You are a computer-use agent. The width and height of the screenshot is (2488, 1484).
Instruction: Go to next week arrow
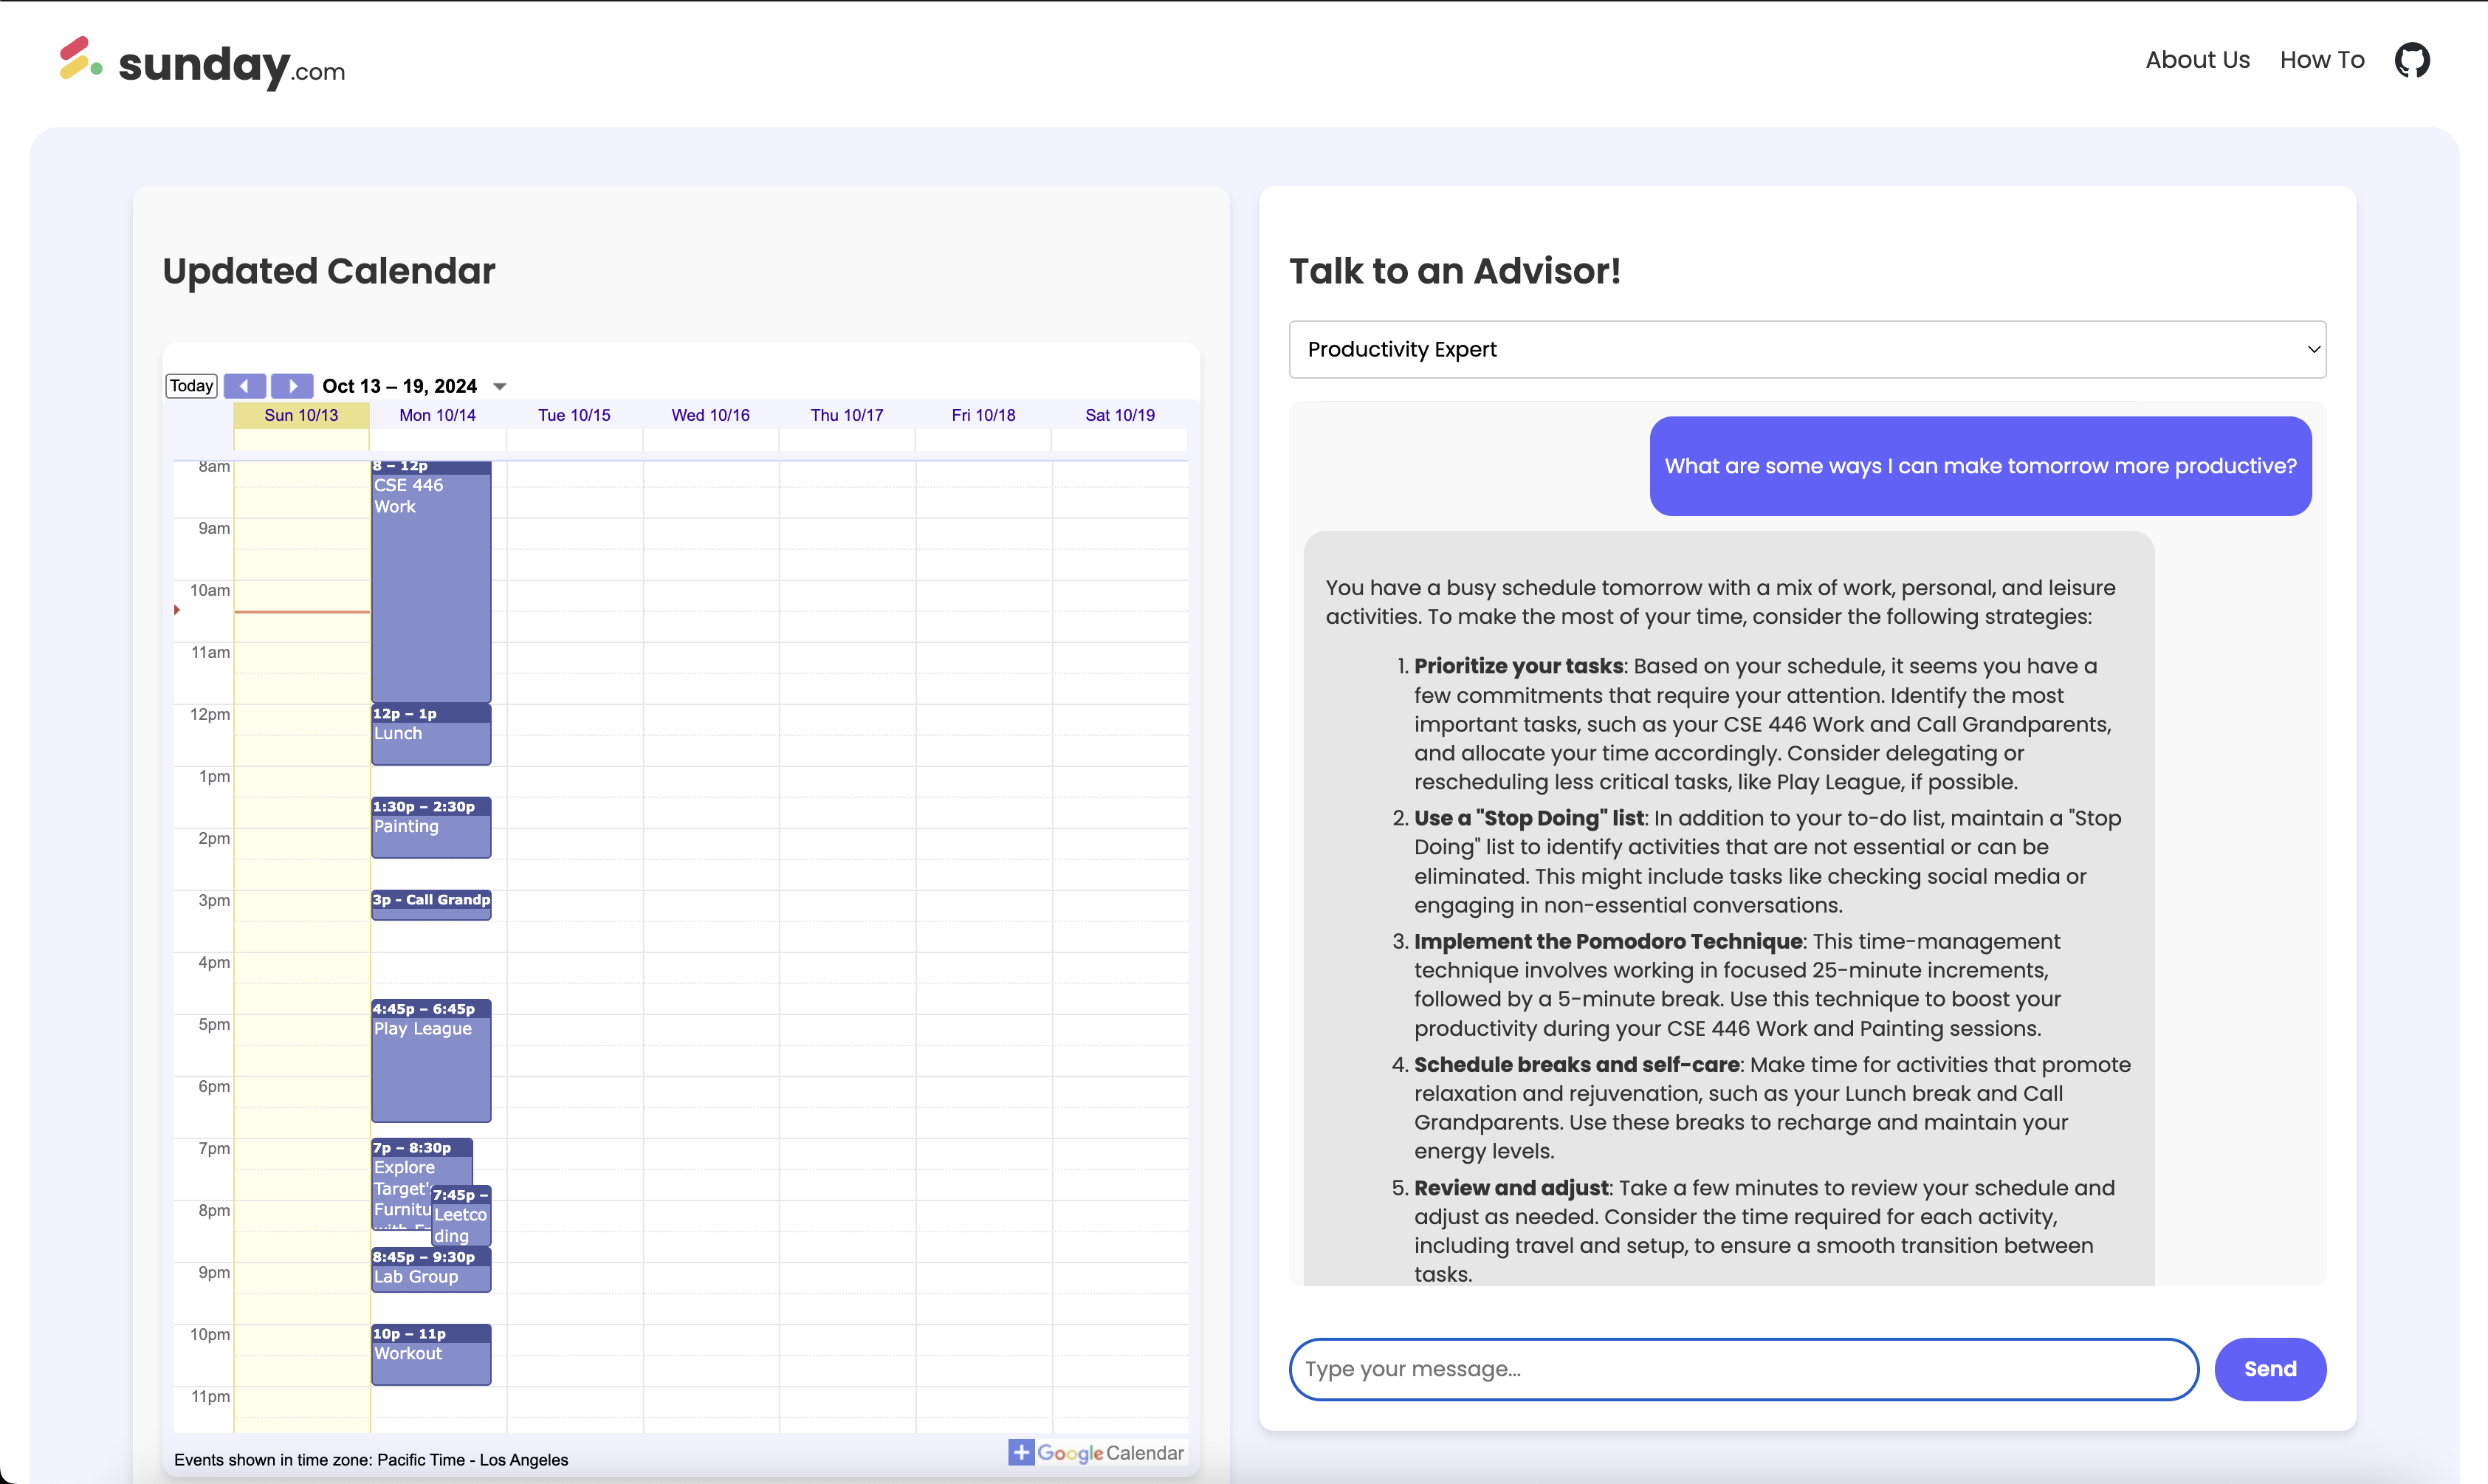[292, 386]
